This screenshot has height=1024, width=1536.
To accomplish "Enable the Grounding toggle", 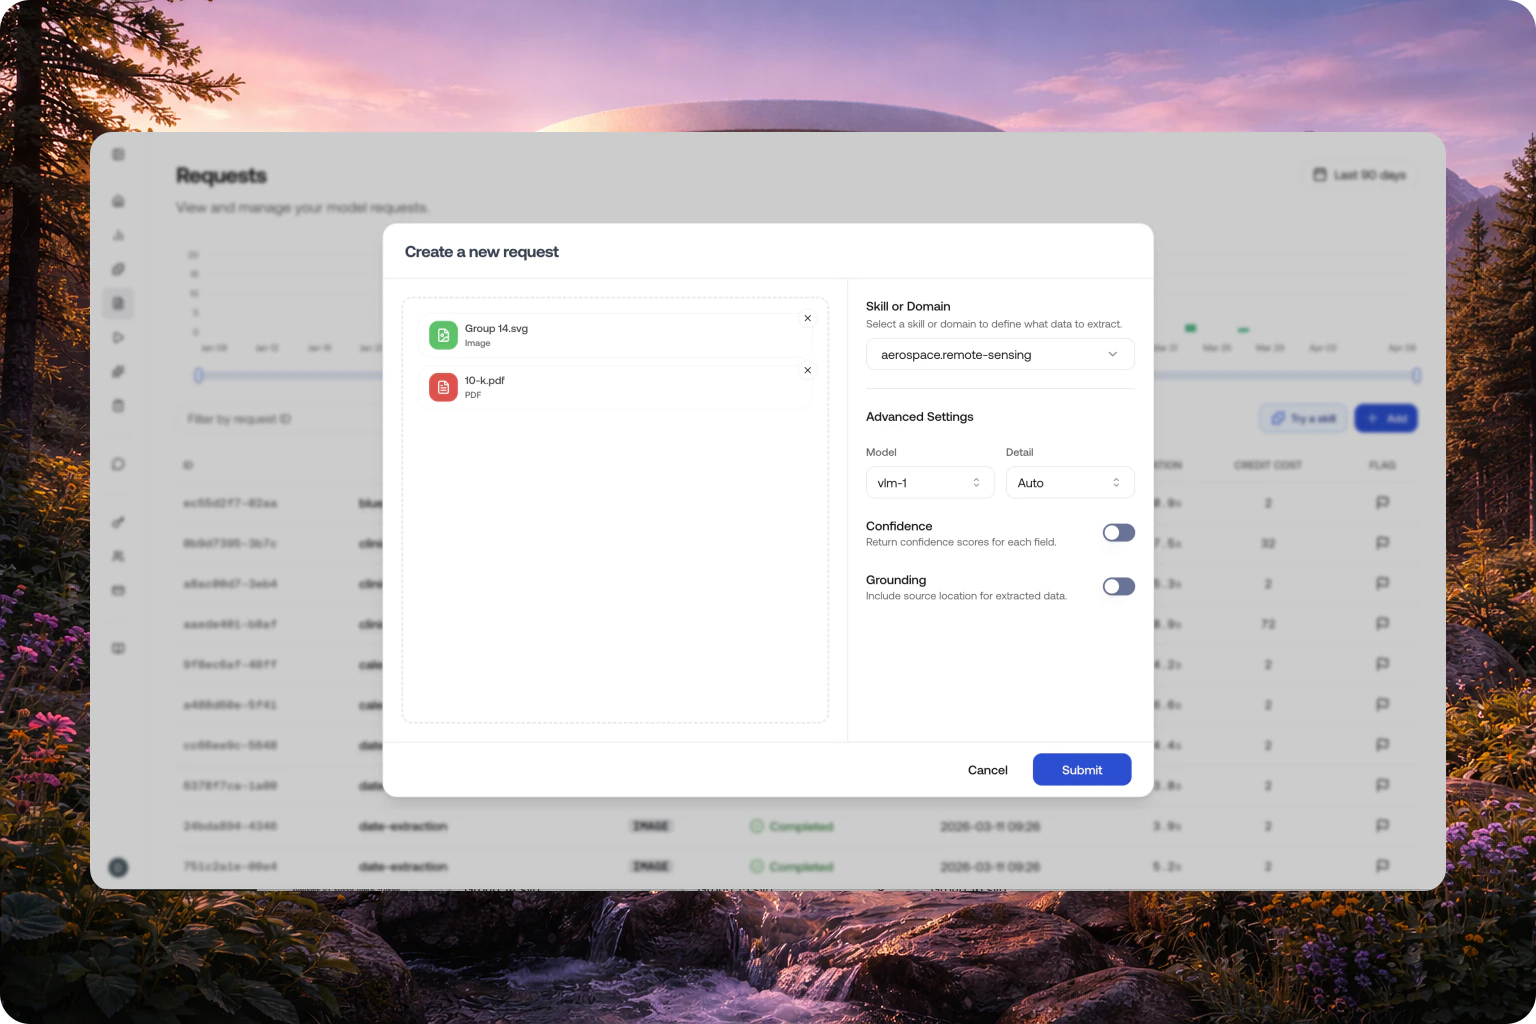I will pyautogui.click(x=1118, y=586).
